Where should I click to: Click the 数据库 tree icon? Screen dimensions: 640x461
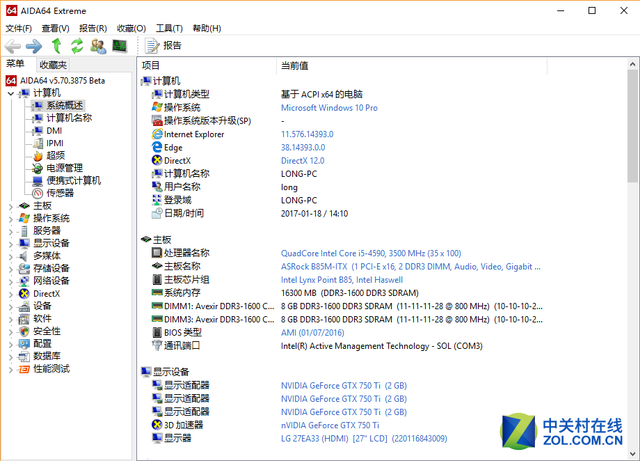click(x=24, y=356)
